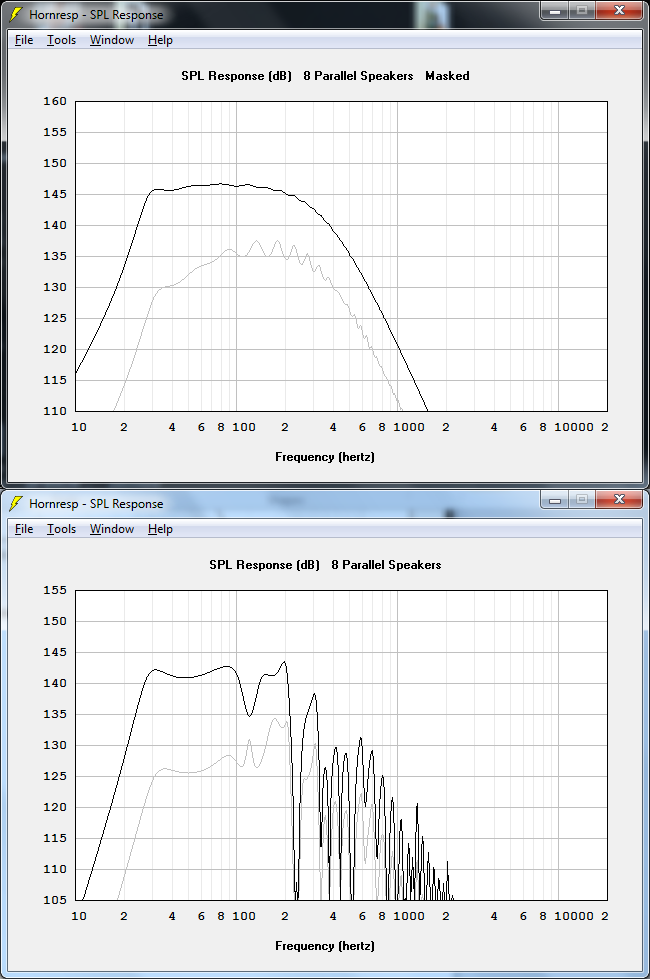Click the 160 axis value in top chart
This screenshot has height=980, width=650.
(x=55, y=101)
